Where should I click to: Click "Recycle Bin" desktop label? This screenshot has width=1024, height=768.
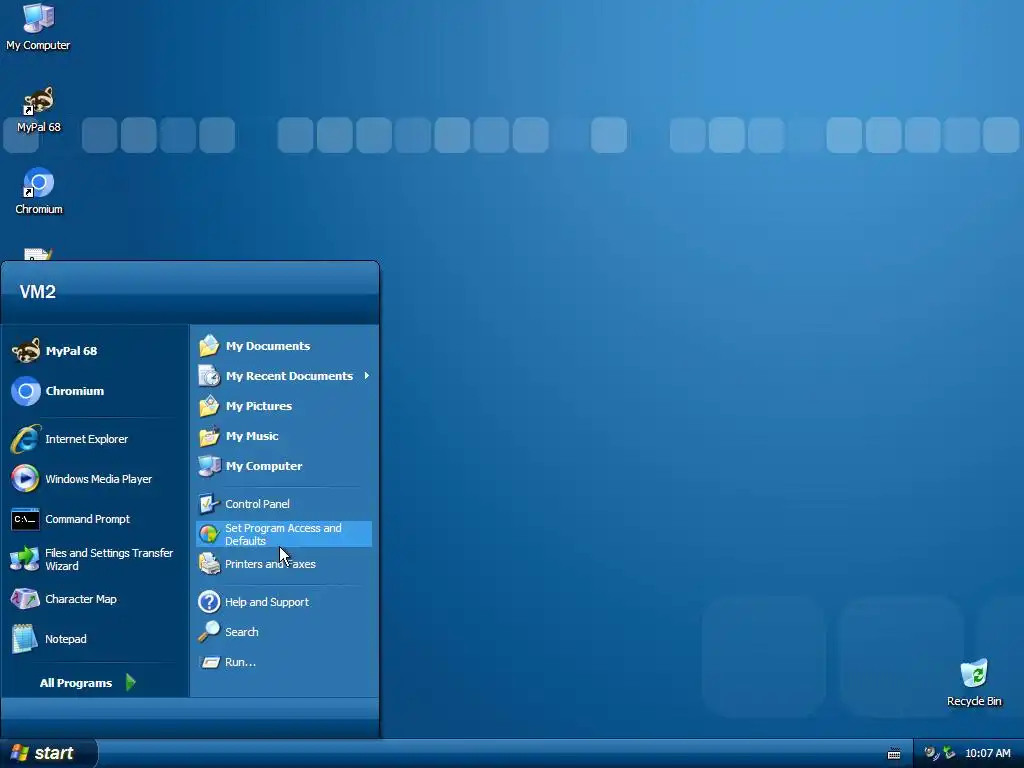point(974,701)
